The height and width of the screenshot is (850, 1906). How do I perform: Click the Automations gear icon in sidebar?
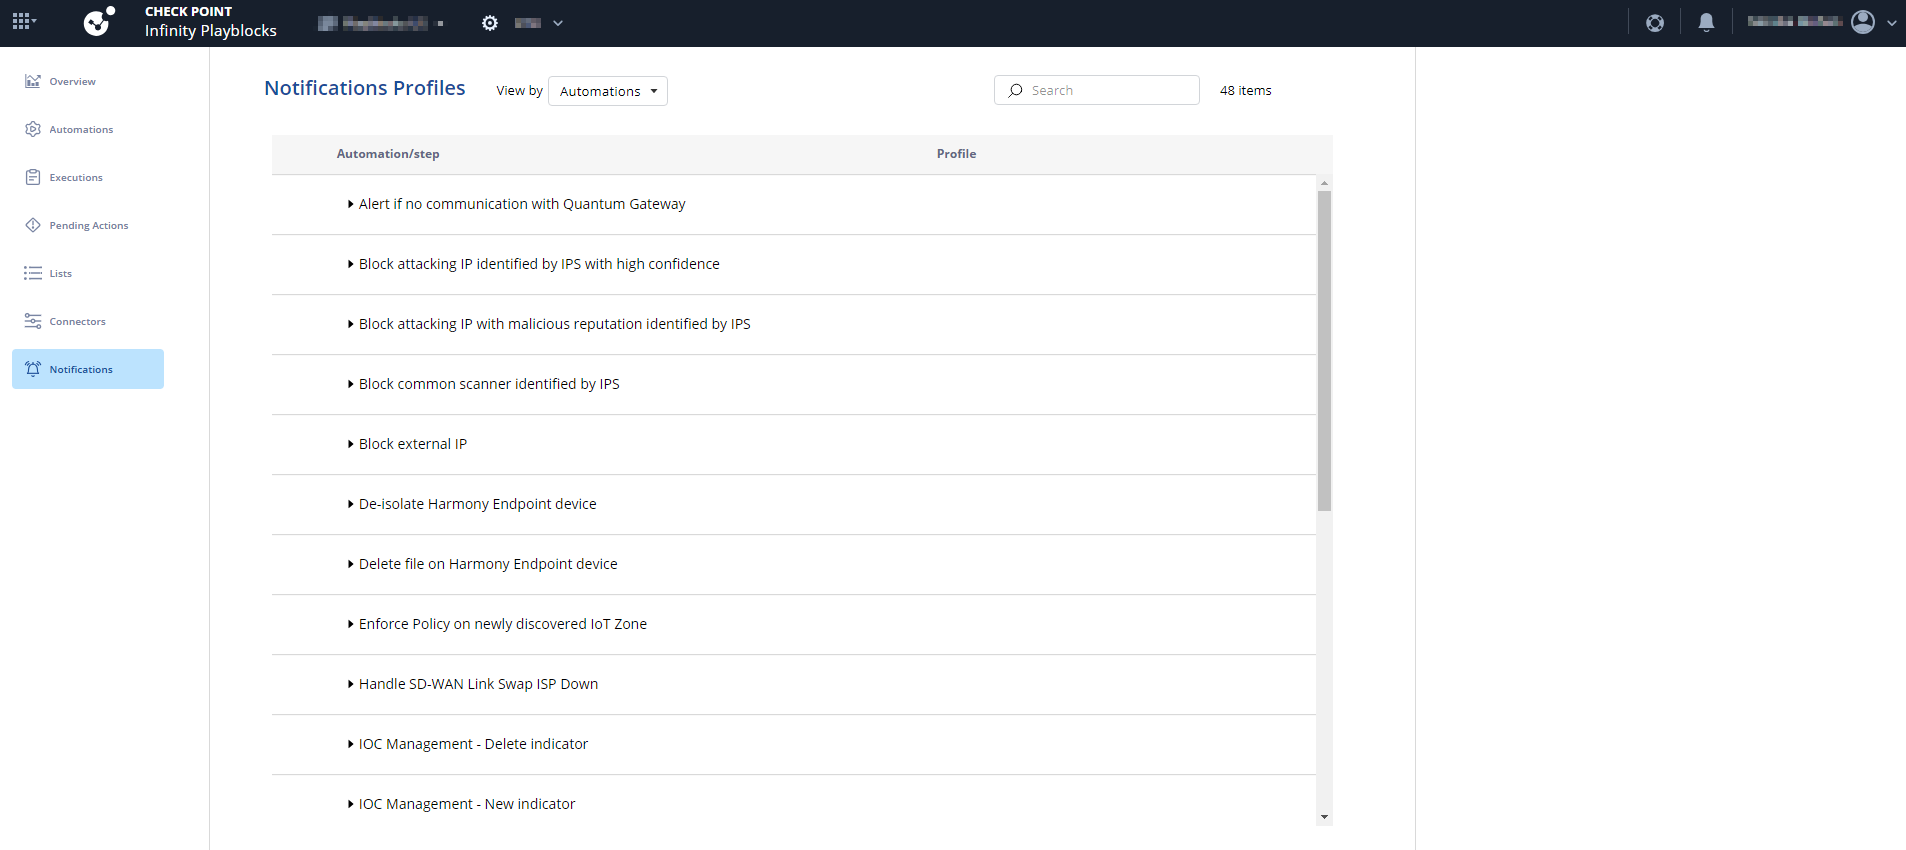coord(33,129)
